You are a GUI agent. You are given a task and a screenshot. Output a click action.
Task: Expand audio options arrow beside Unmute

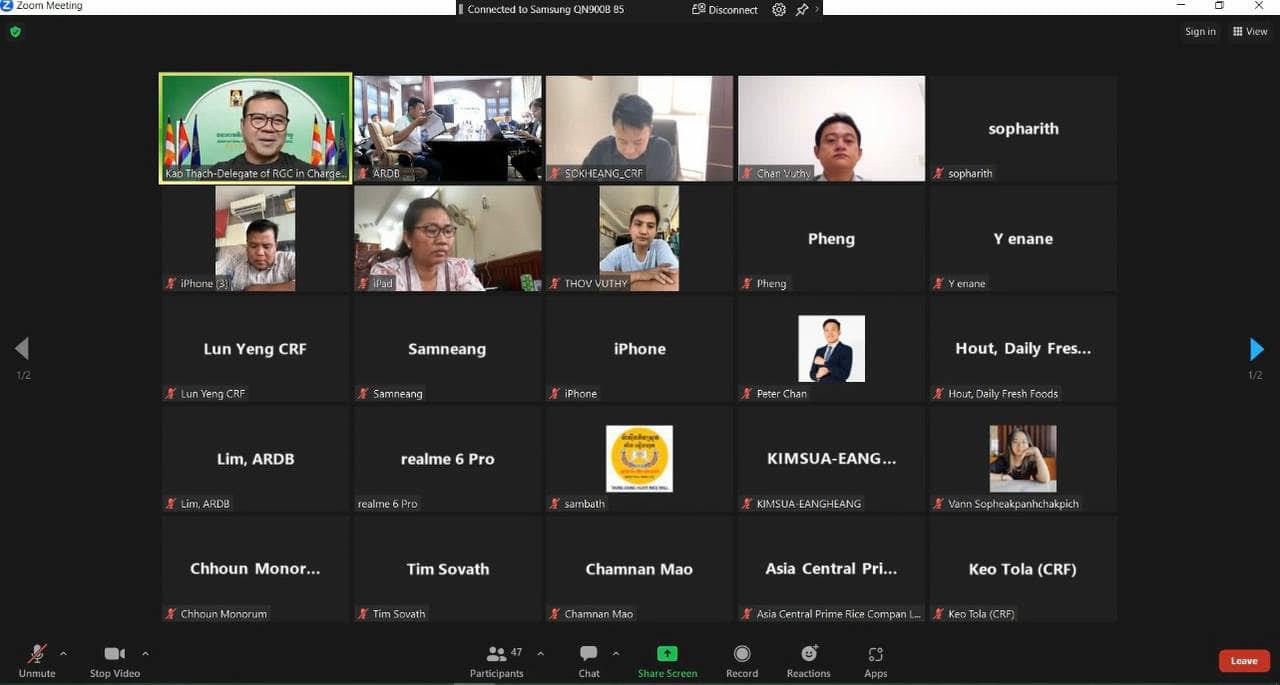(63, 654)
